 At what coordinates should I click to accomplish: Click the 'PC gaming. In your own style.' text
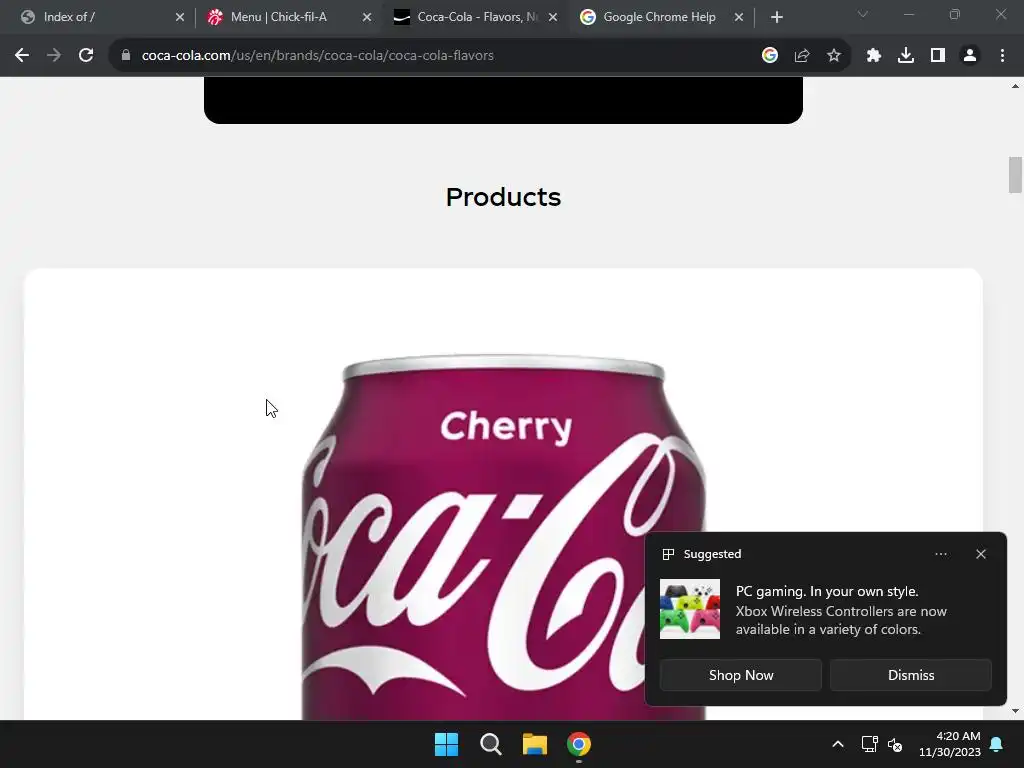(x=827, y=591)
